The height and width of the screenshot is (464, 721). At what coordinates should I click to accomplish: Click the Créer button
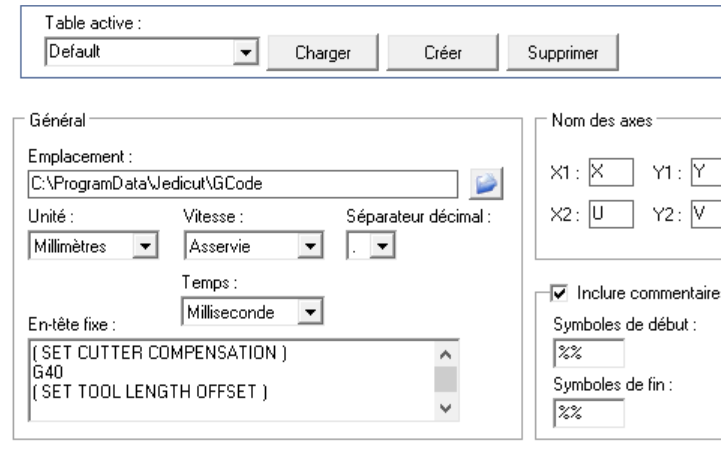pyautogui.click(x=442, y=52)
